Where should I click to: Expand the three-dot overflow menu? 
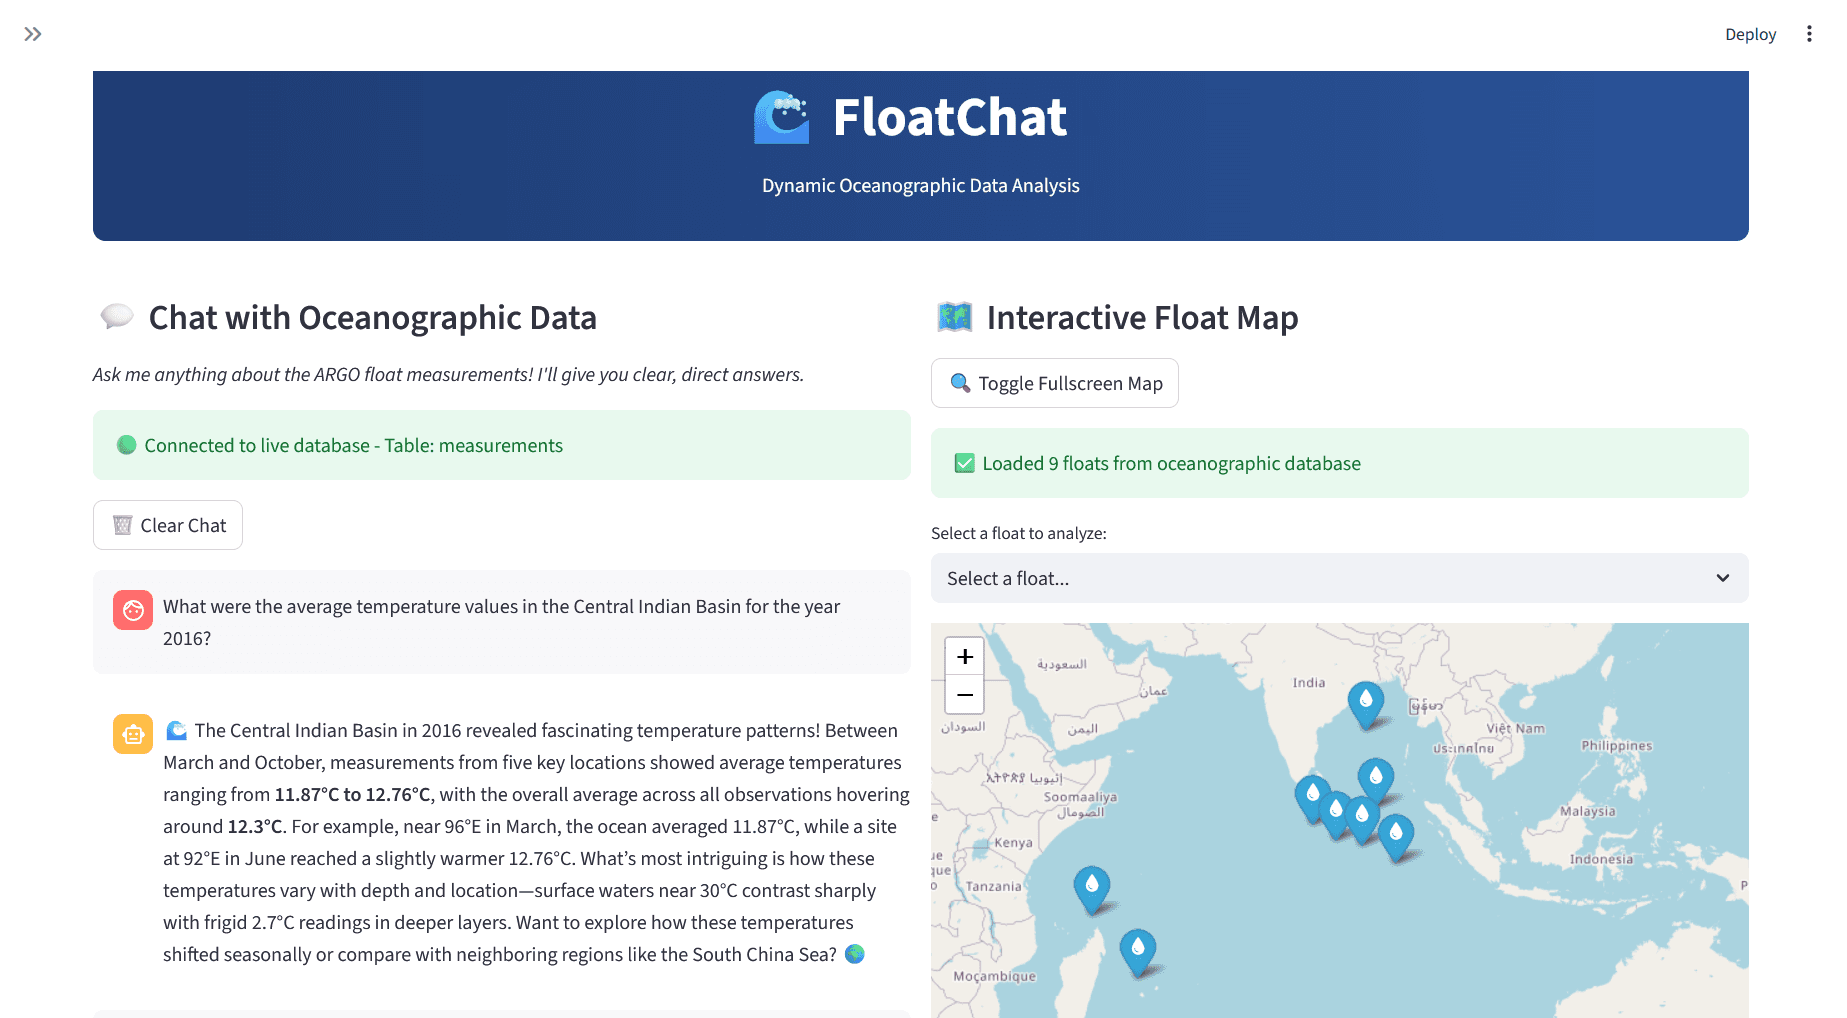tap(1810, 33)
